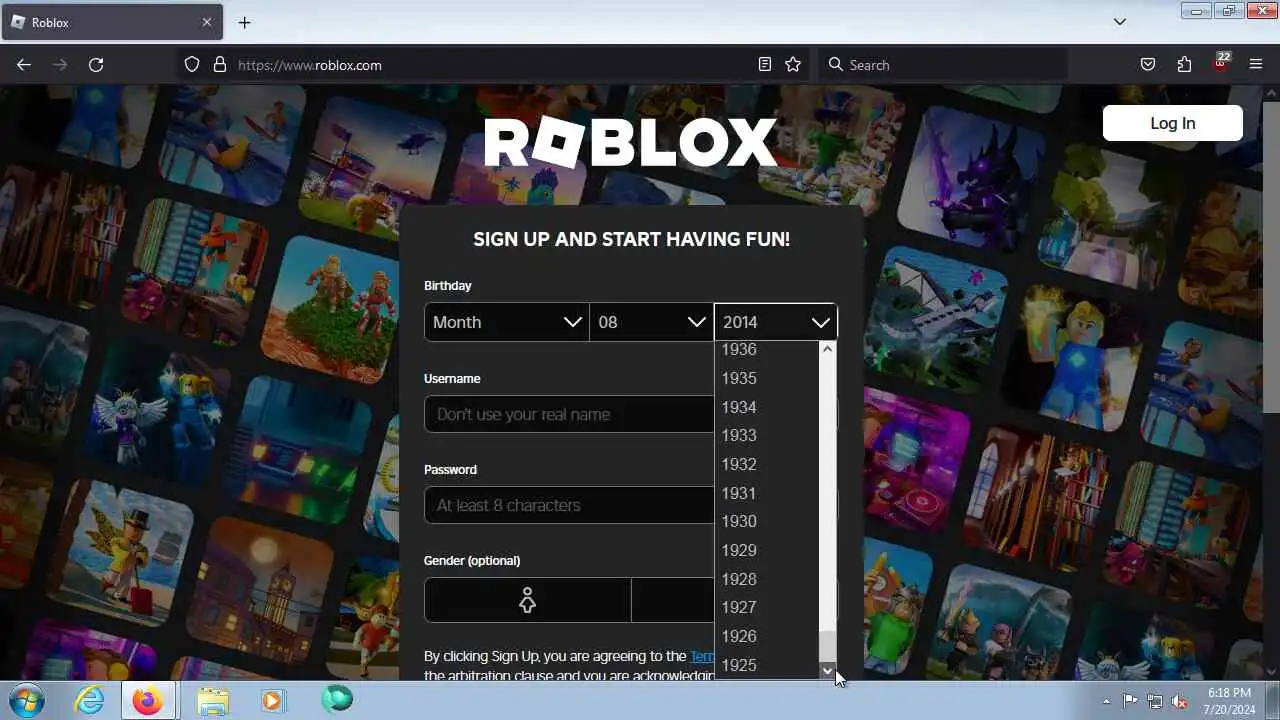1280x720 pixels.
Task: Choose 1925 in the year list
Action: point(767,665)
